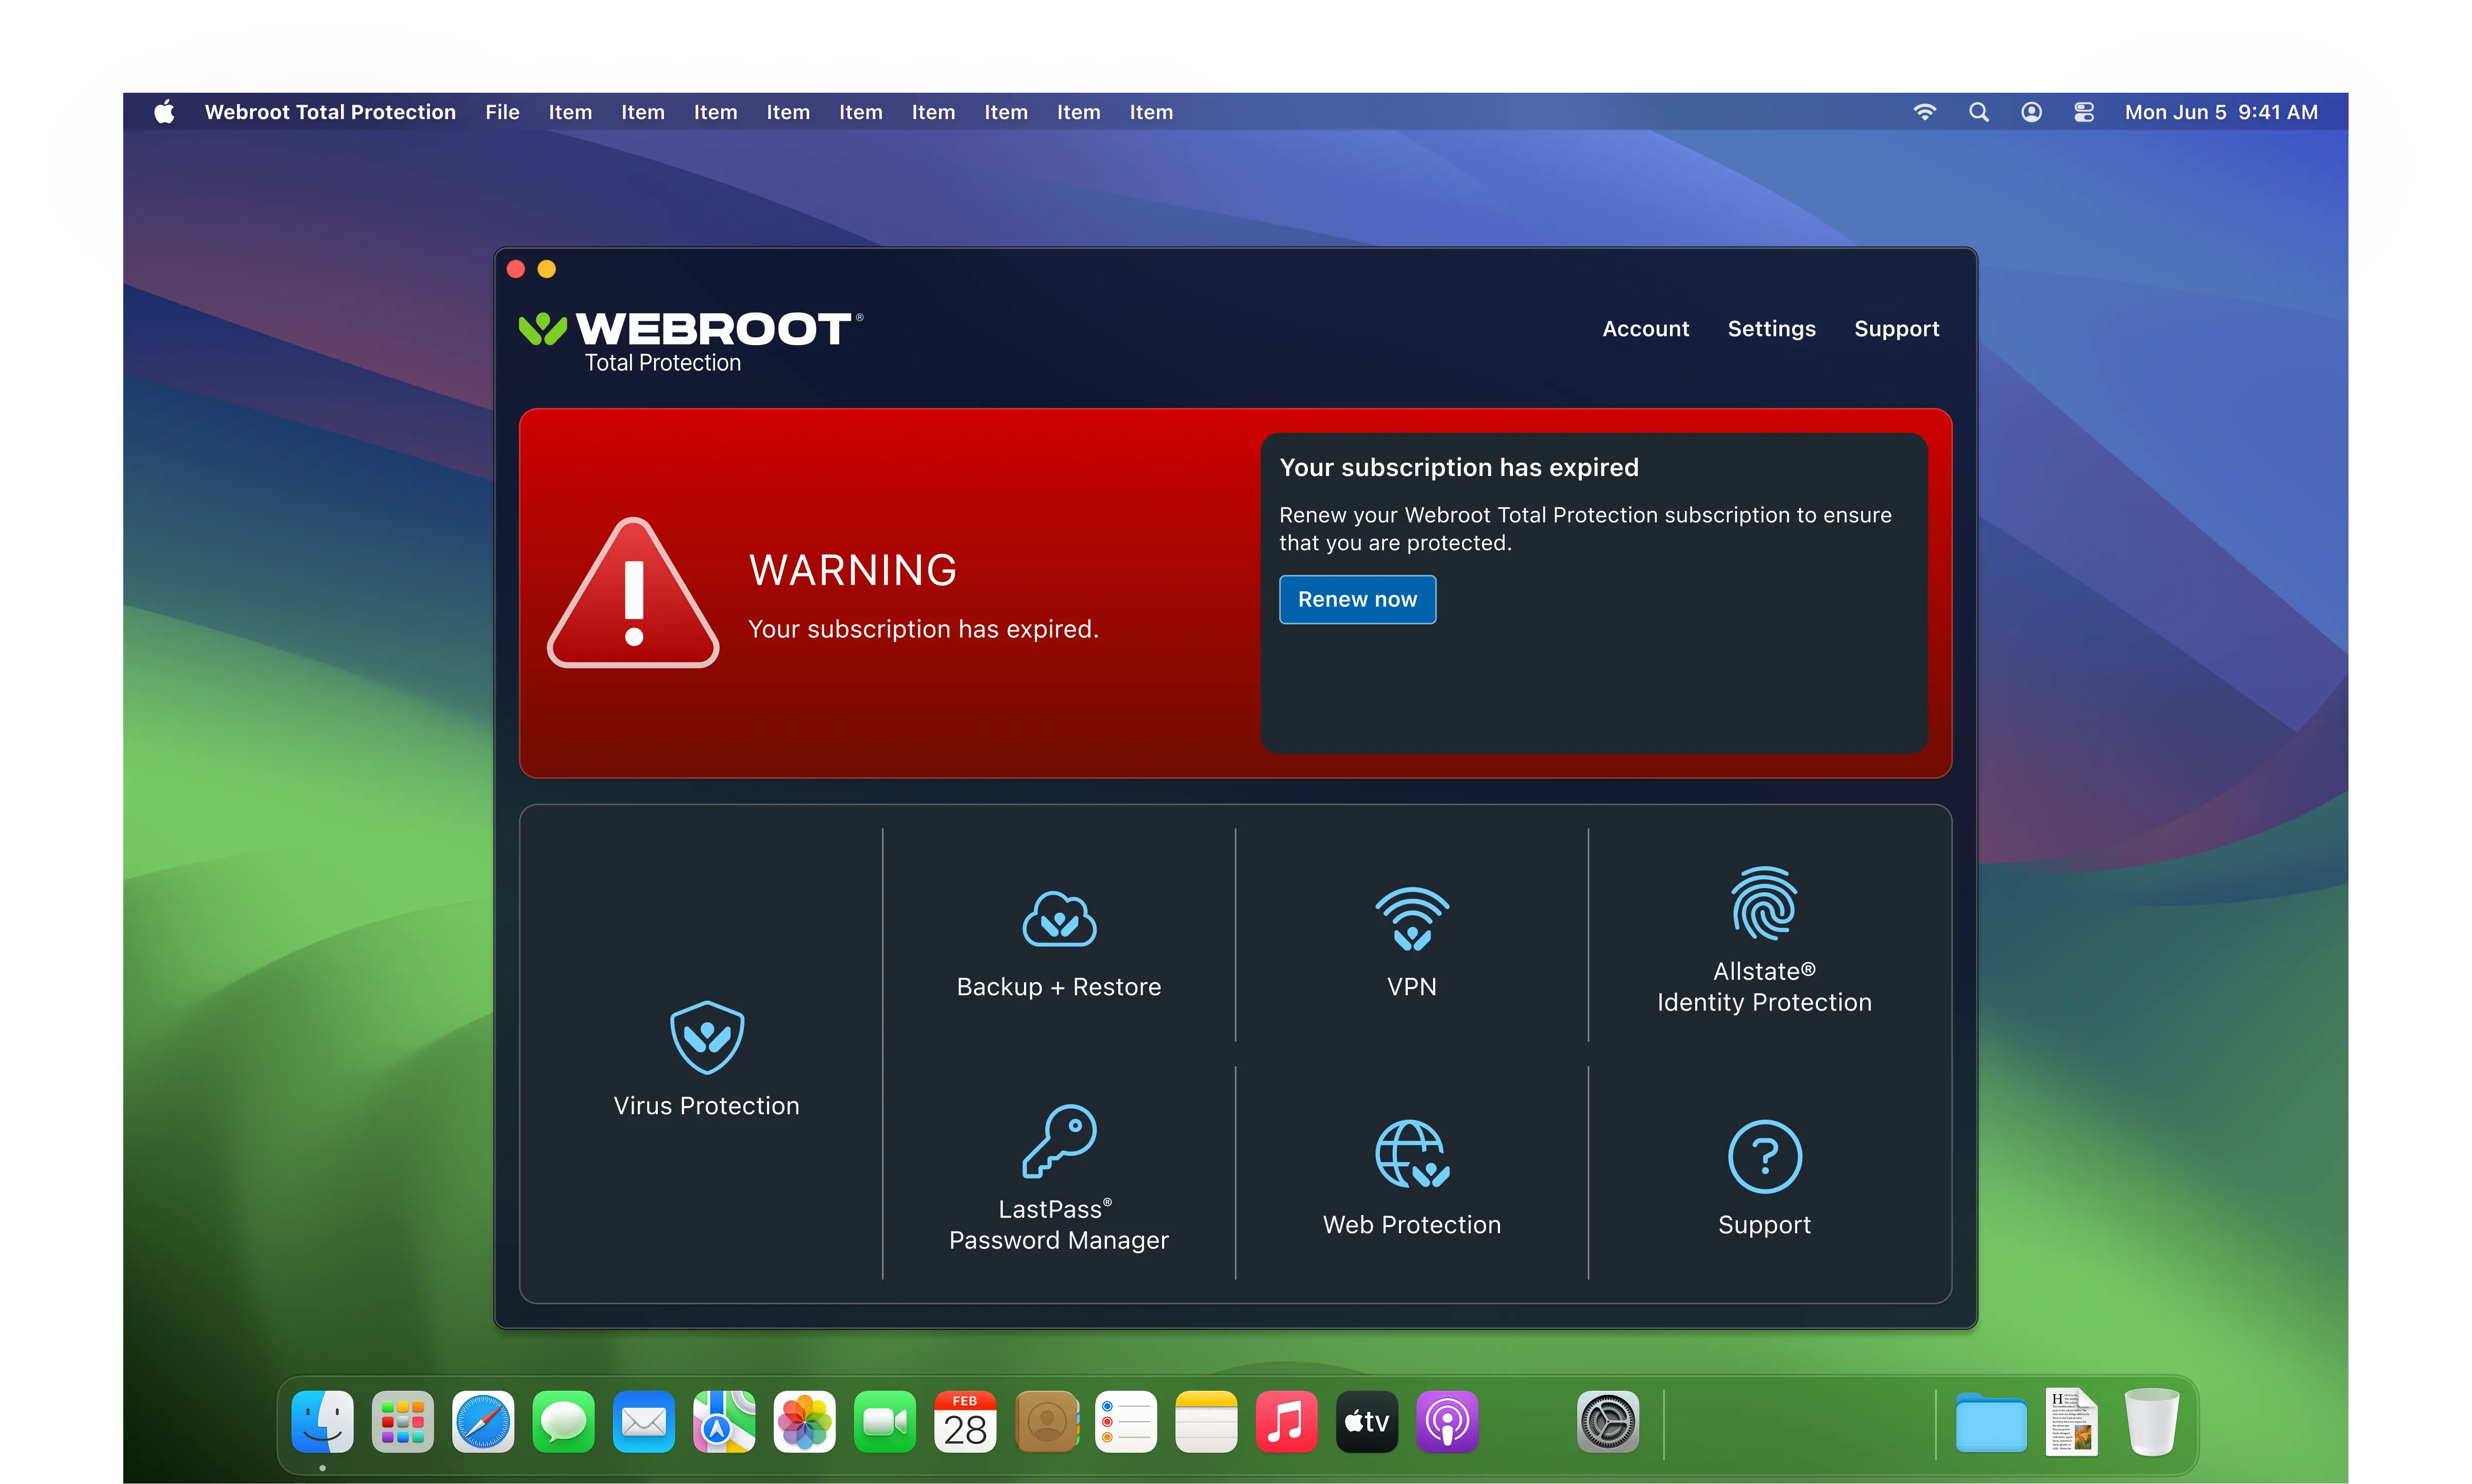
Task: Open Photos from the Dock
Action: (804, 1421)
